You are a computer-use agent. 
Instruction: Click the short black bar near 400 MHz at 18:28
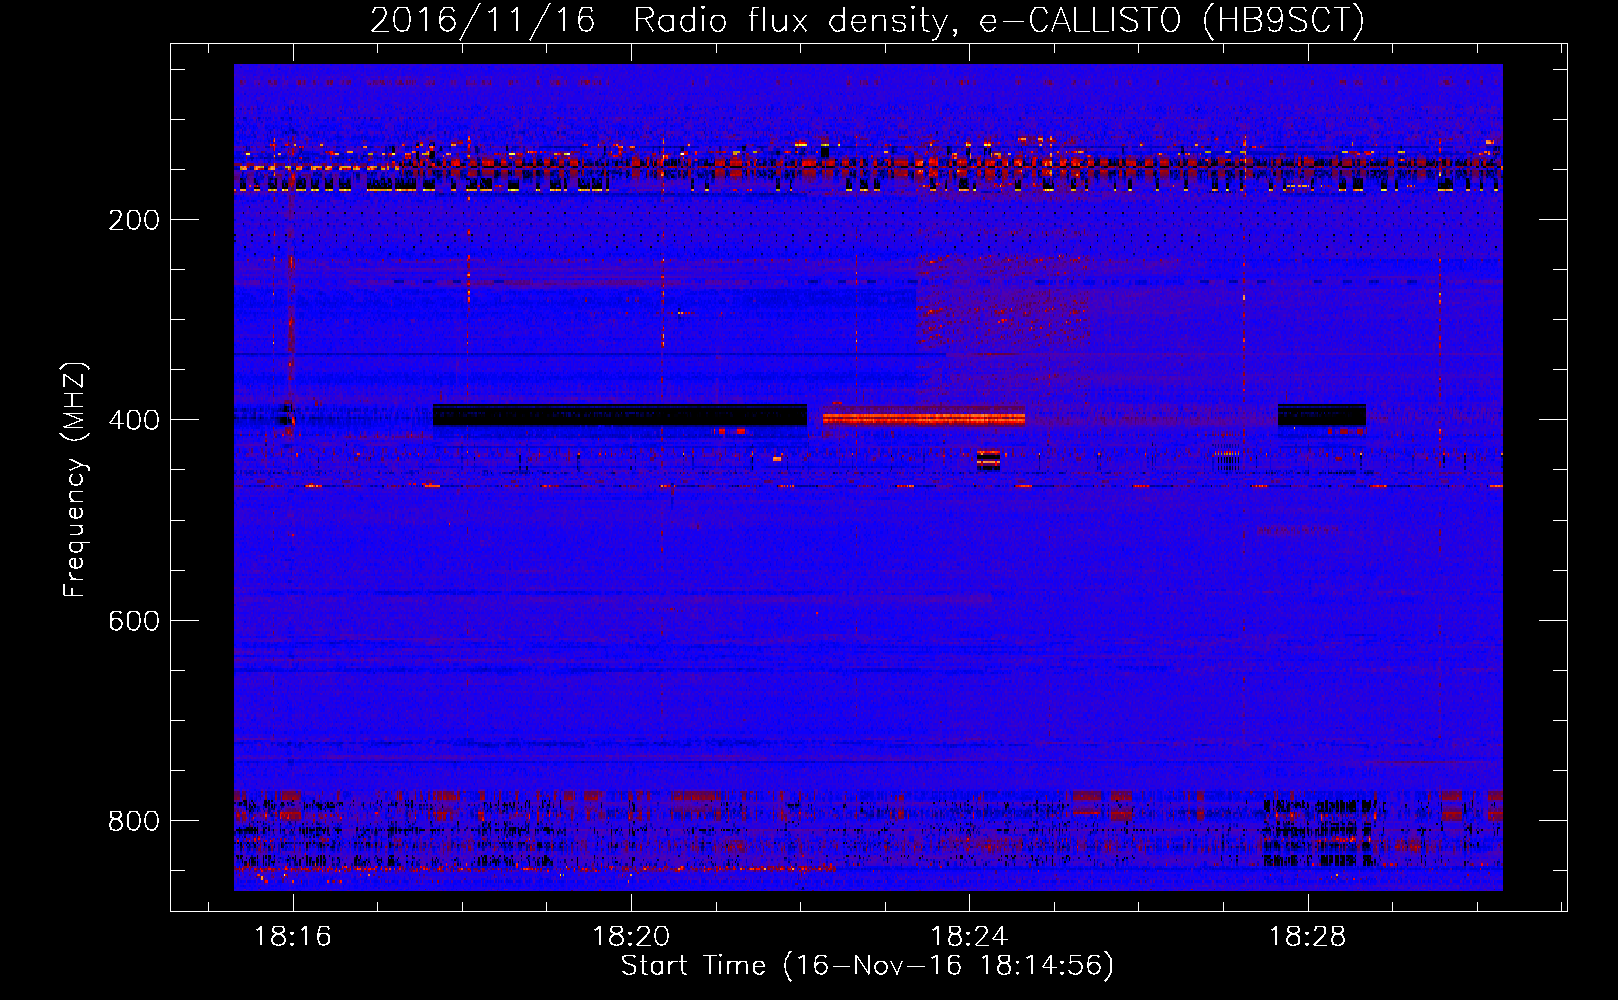pyautogui.click(x=1322, y=415)
